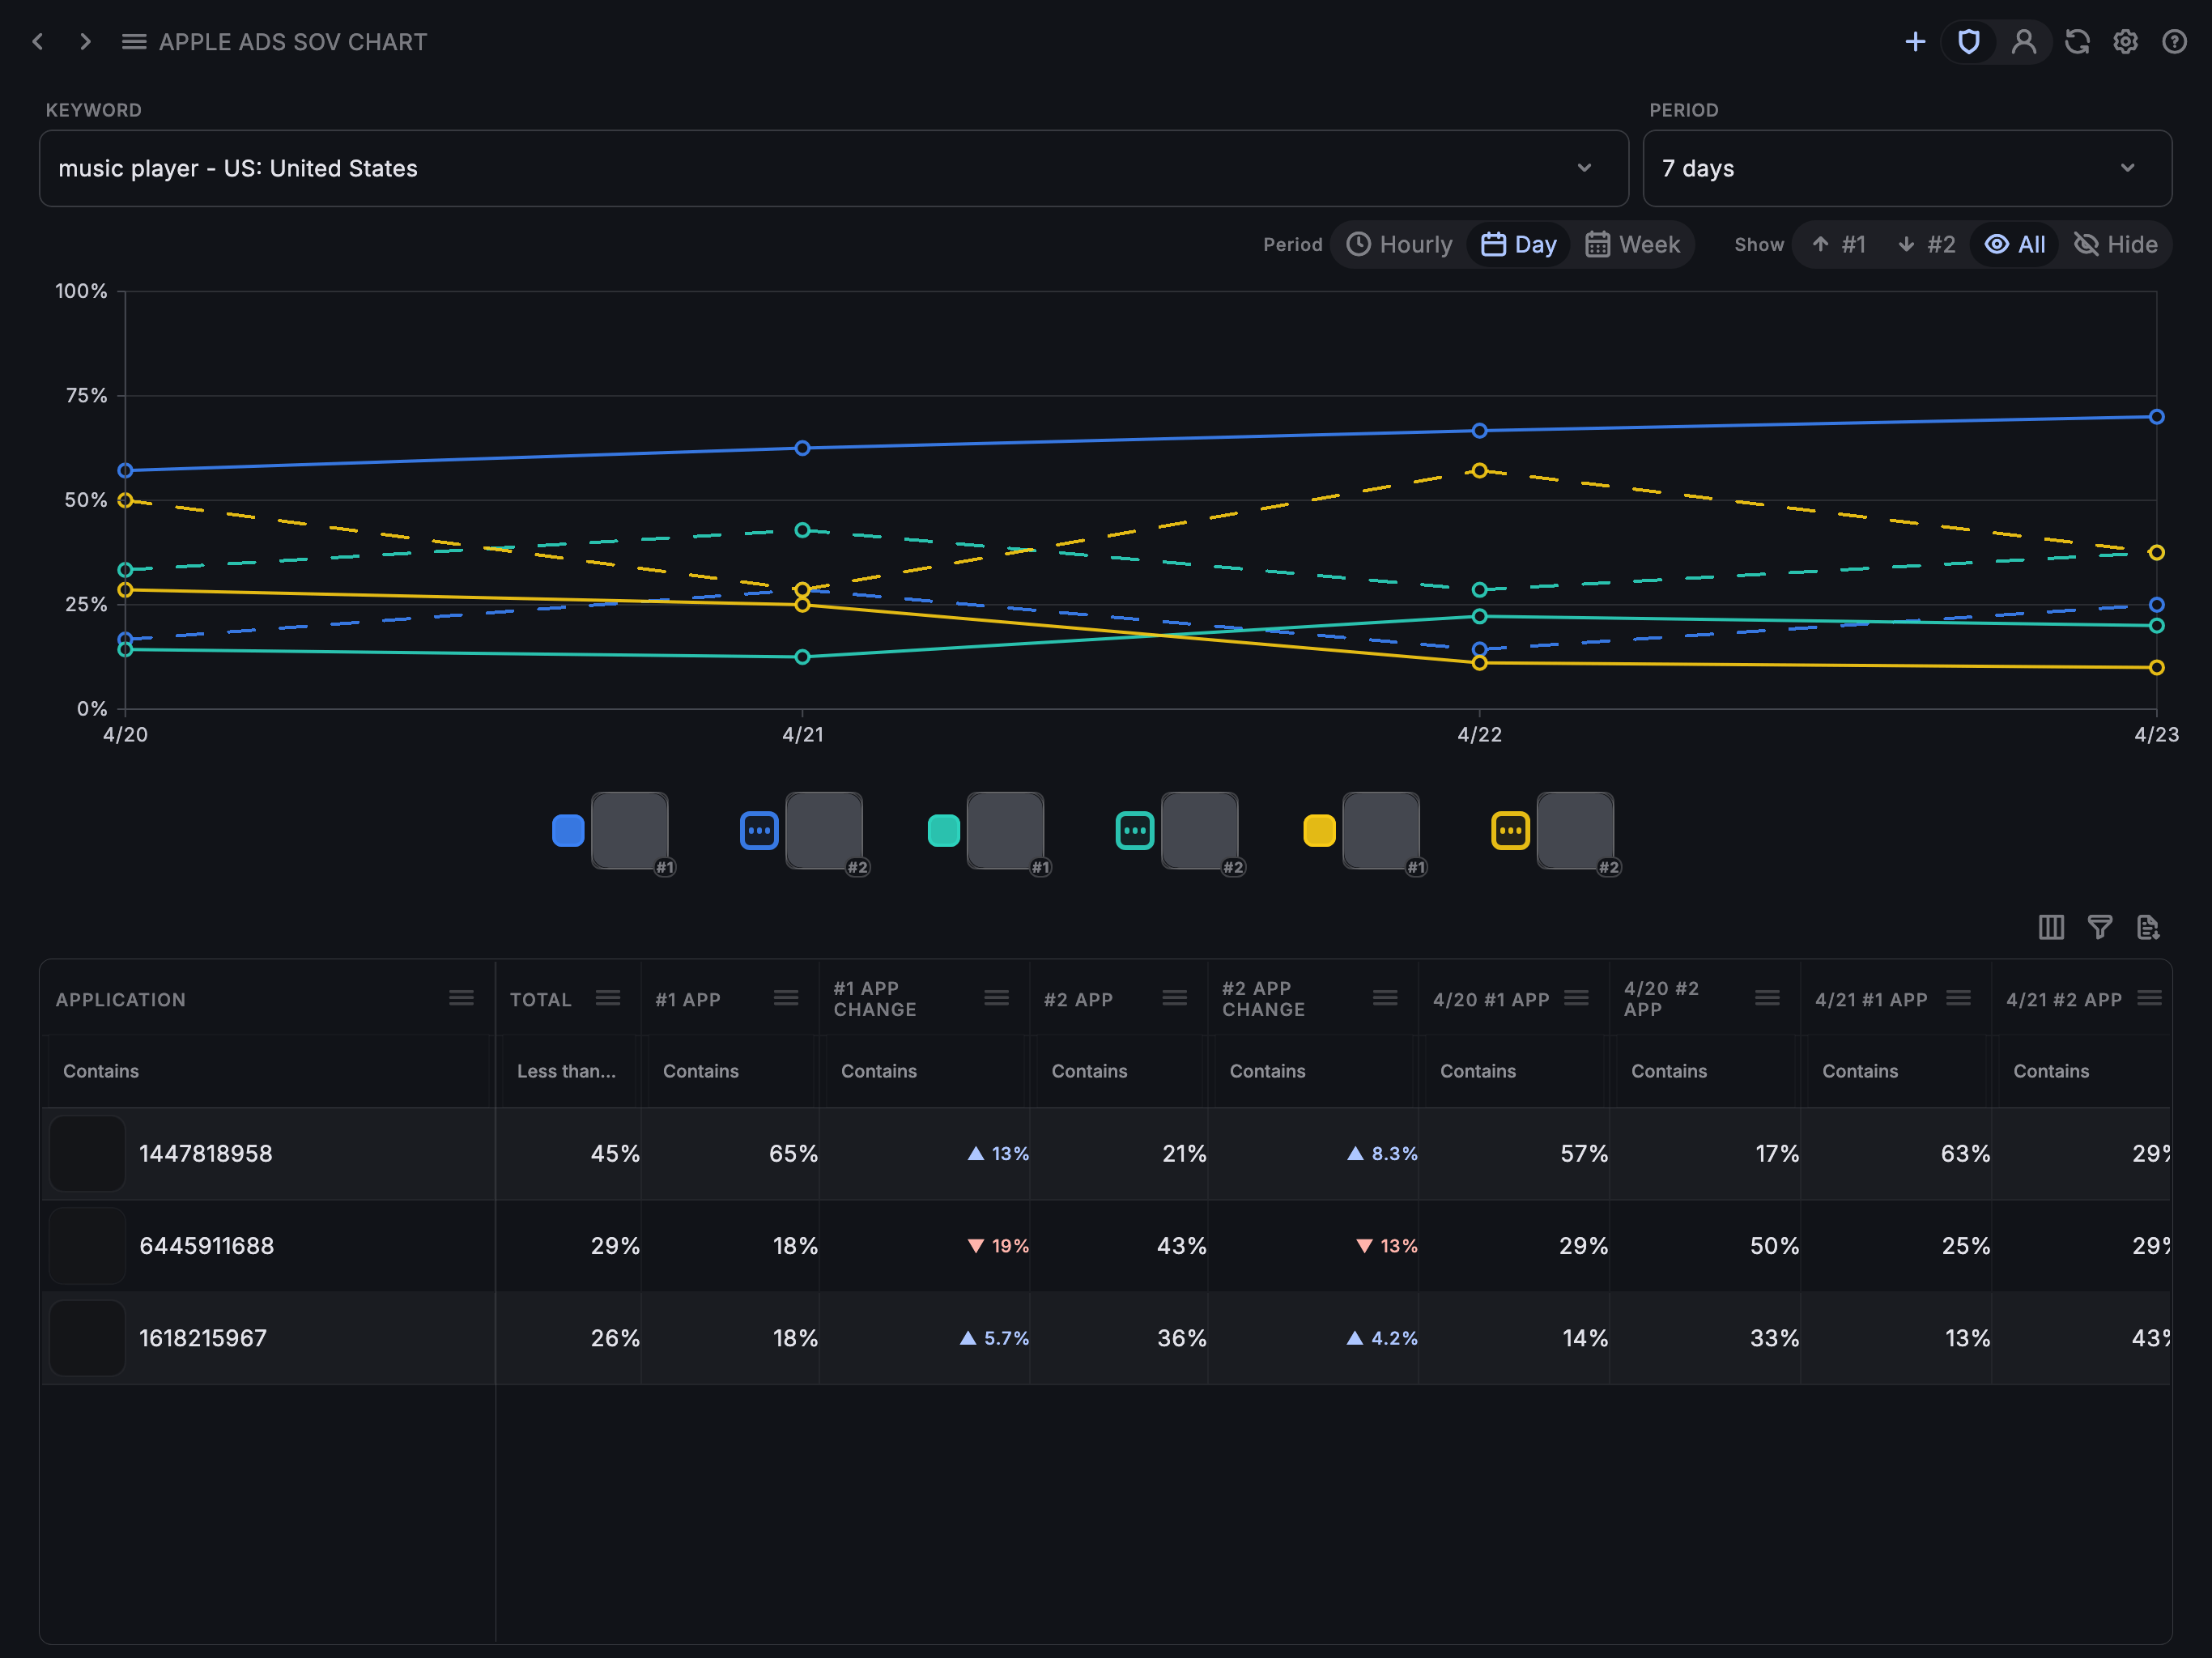Switch chart period to Week
Screen dimensions: 2212x1658
pyautogui.click(x=1632, y=245)
